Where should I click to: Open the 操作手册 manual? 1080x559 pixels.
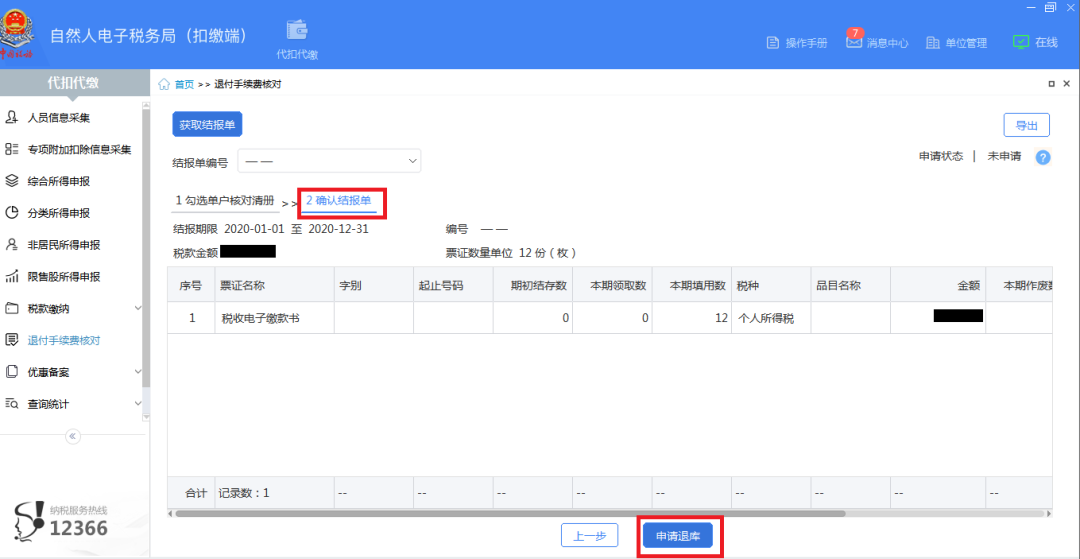tap(796, 43)
